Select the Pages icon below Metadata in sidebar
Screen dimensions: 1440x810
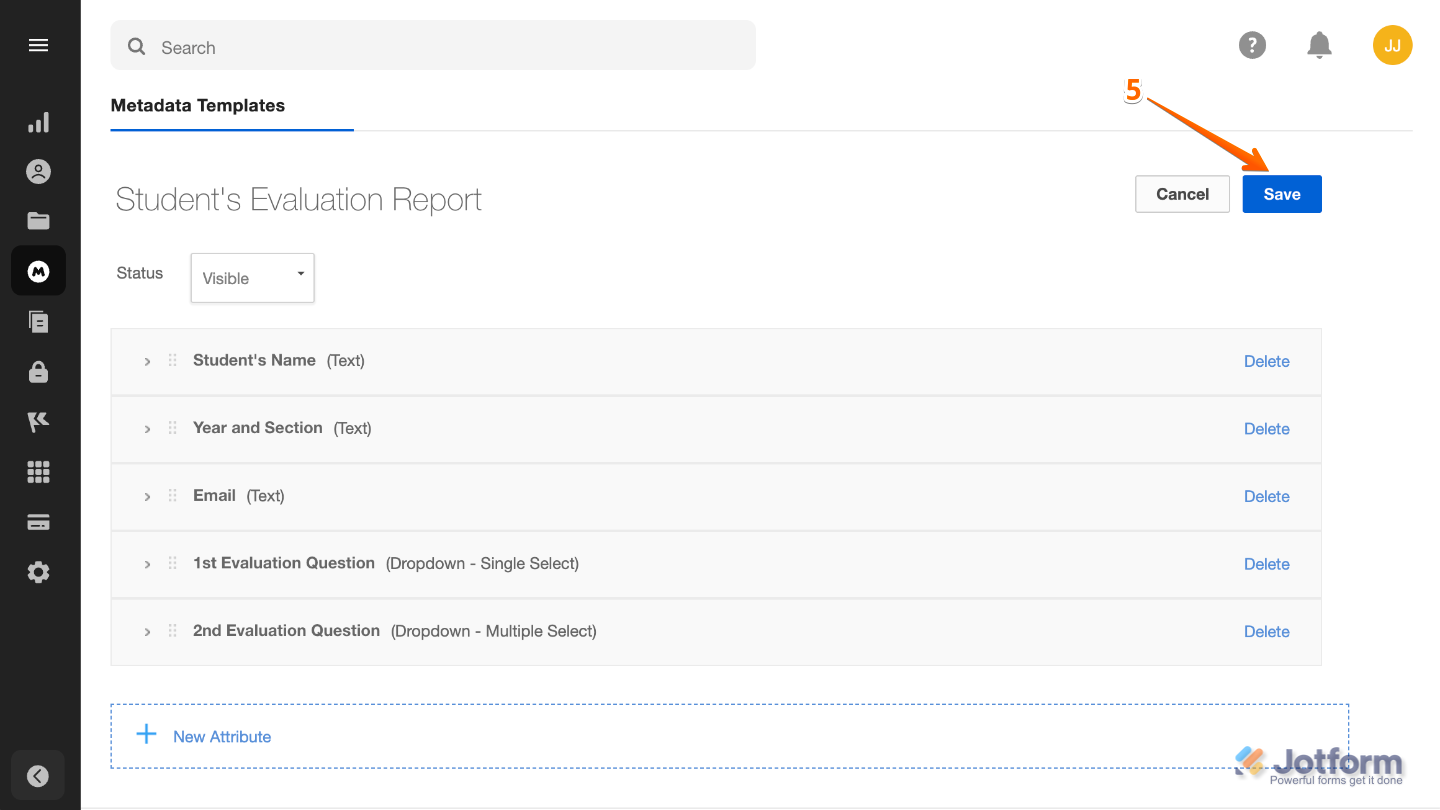(x=38, y=321)
